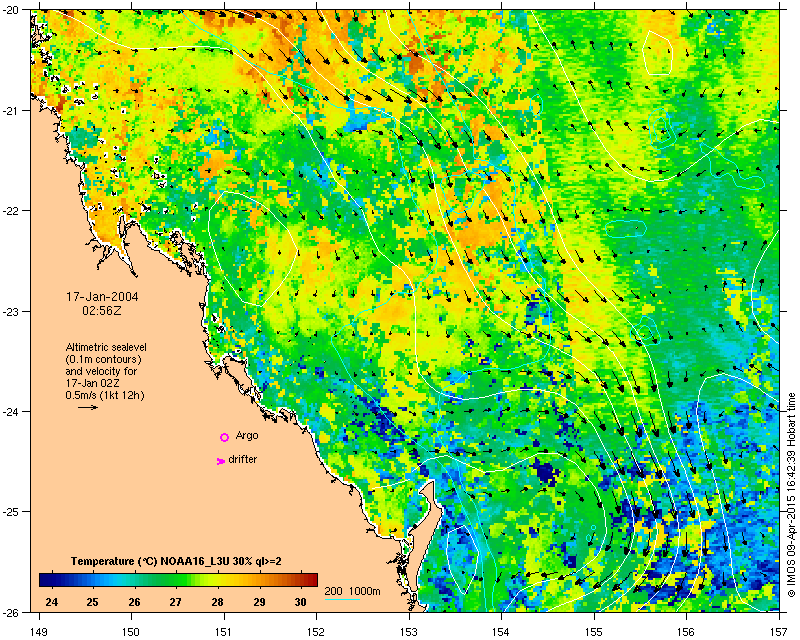The width and height of the screenshot is (800, 640).
Task: Click the '29' colorbar tick label
Action: click(x=259, y=602)
